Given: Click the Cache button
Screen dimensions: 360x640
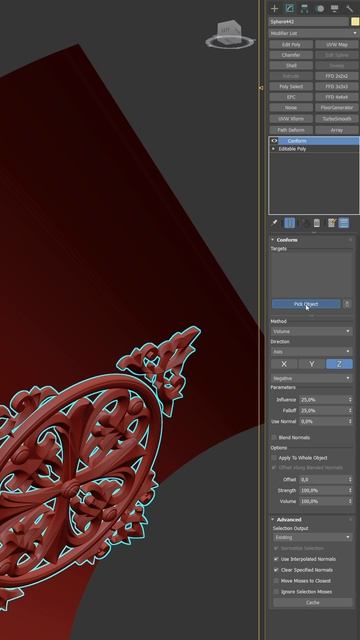Looking at the screenshot, I should (313, 602).
